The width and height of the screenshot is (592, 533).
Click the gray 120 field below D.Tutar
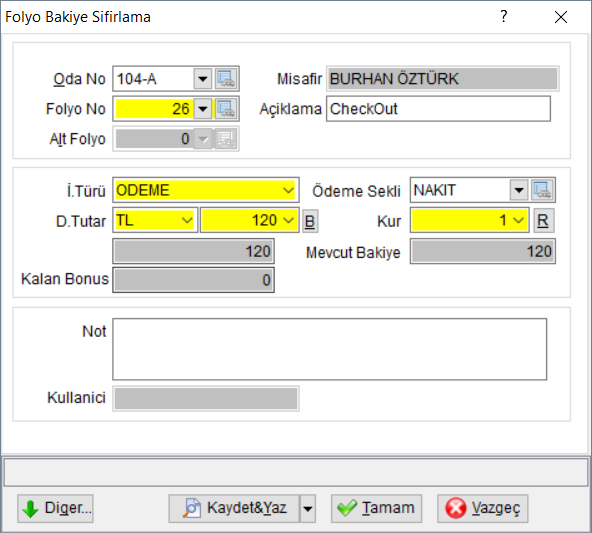point(193,251)
